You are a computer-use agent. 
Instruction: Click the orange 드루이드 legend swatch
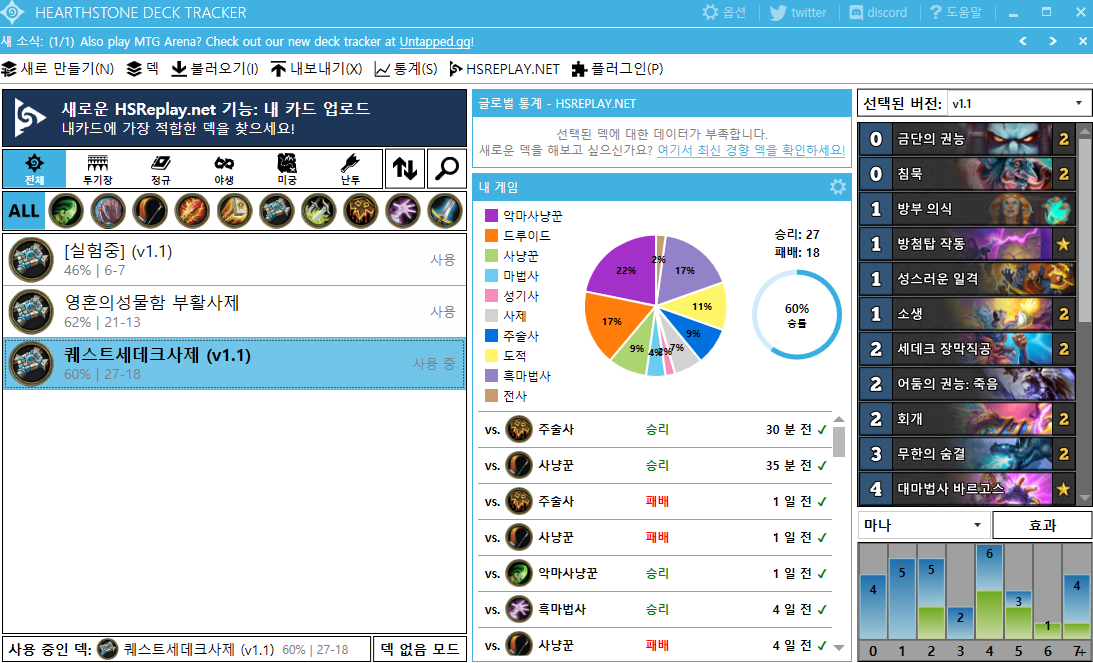(491, 236)
